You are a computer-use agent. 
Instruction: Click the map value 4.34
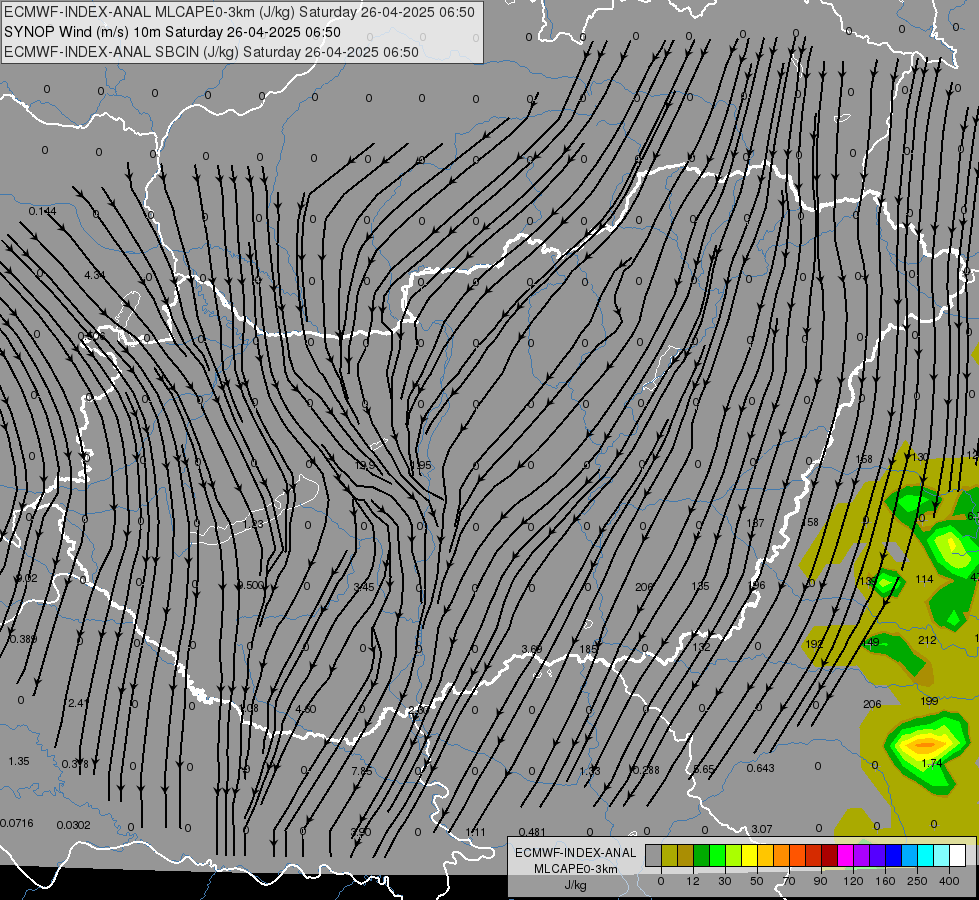pos(95,275)
